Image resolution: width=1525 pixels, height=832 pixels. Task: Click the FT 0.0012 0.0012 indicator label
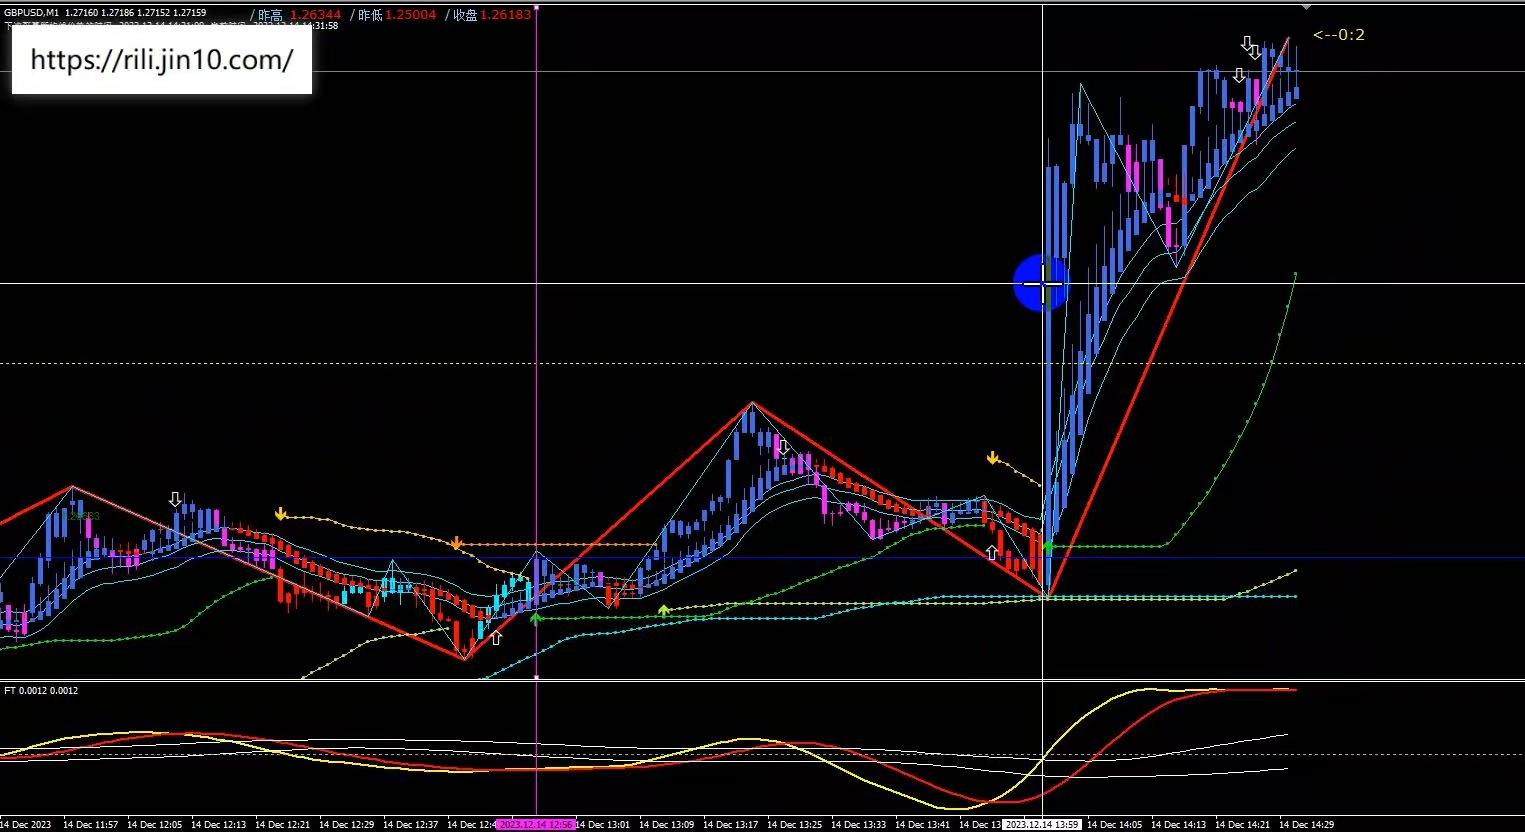41,691
